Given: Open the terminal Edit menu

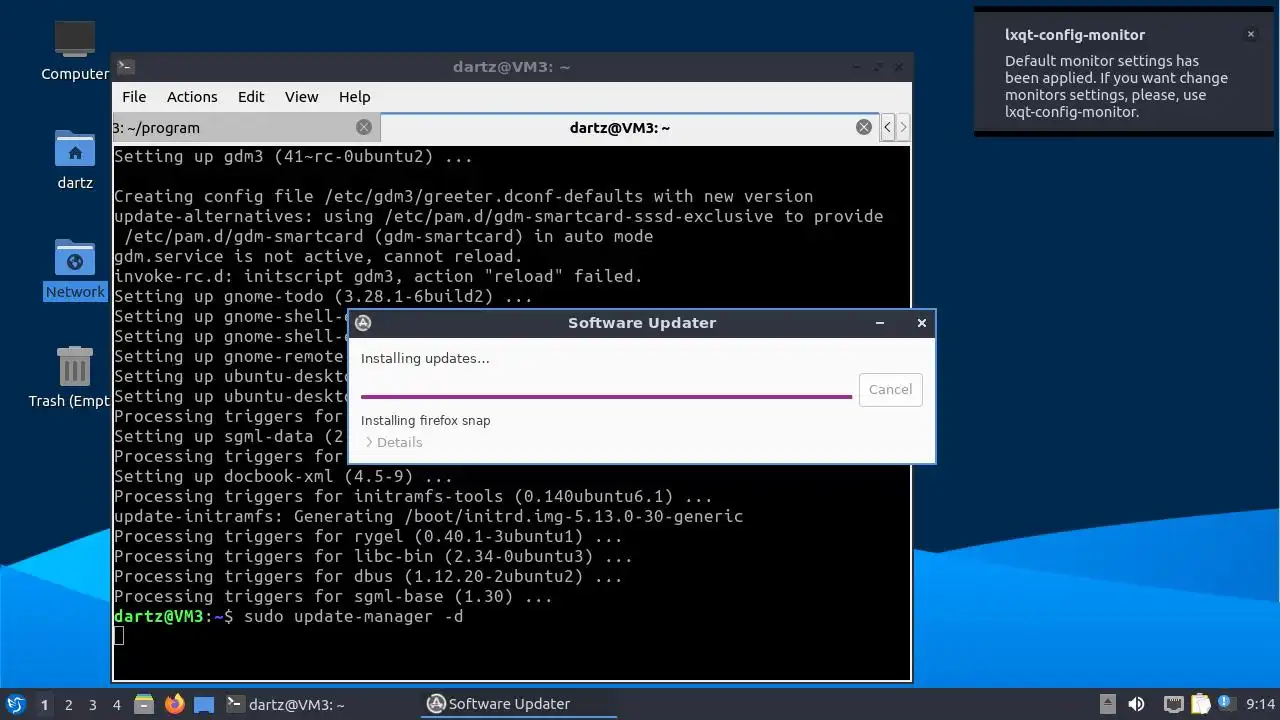Looking at the screenshot, I should (251, 97).
